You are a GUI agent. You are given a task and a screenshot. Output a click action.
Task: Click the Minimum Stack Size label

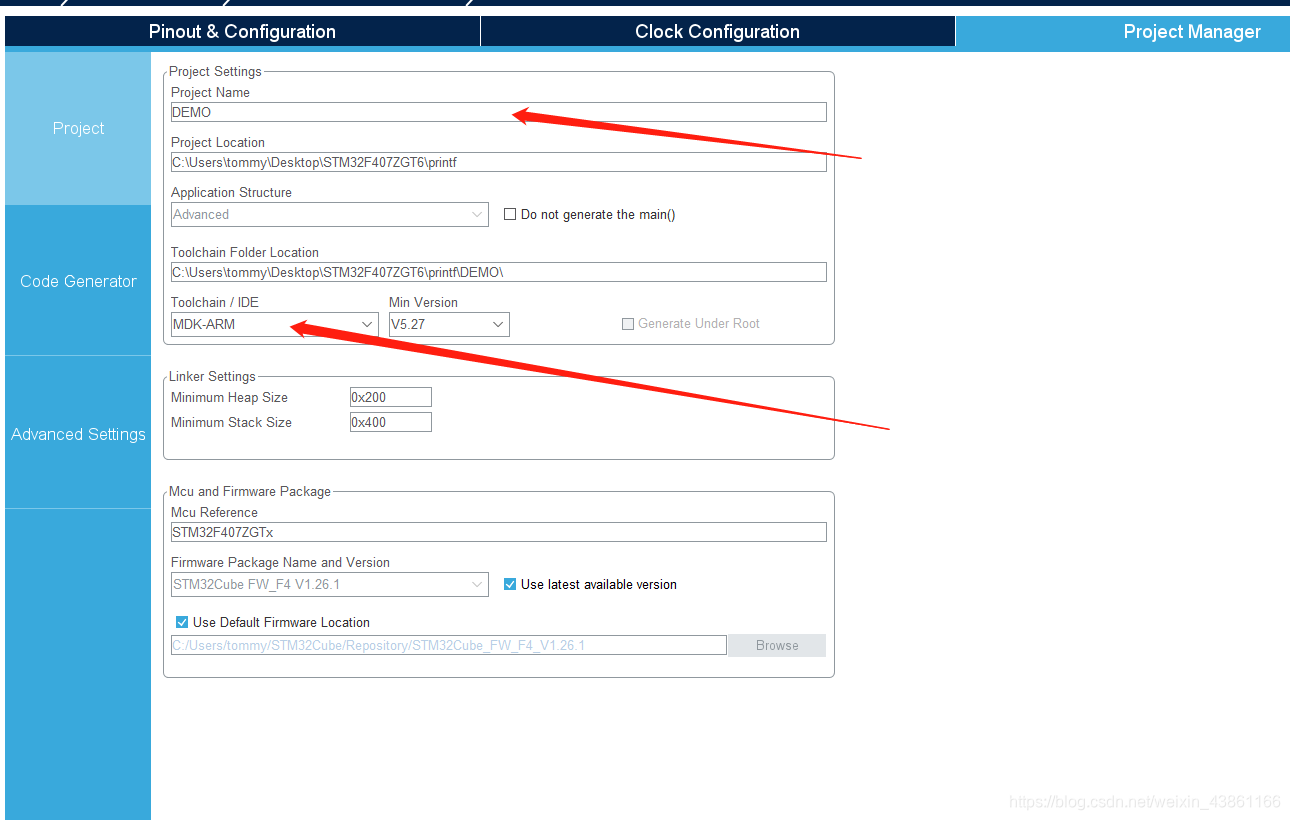click(231, 422)
